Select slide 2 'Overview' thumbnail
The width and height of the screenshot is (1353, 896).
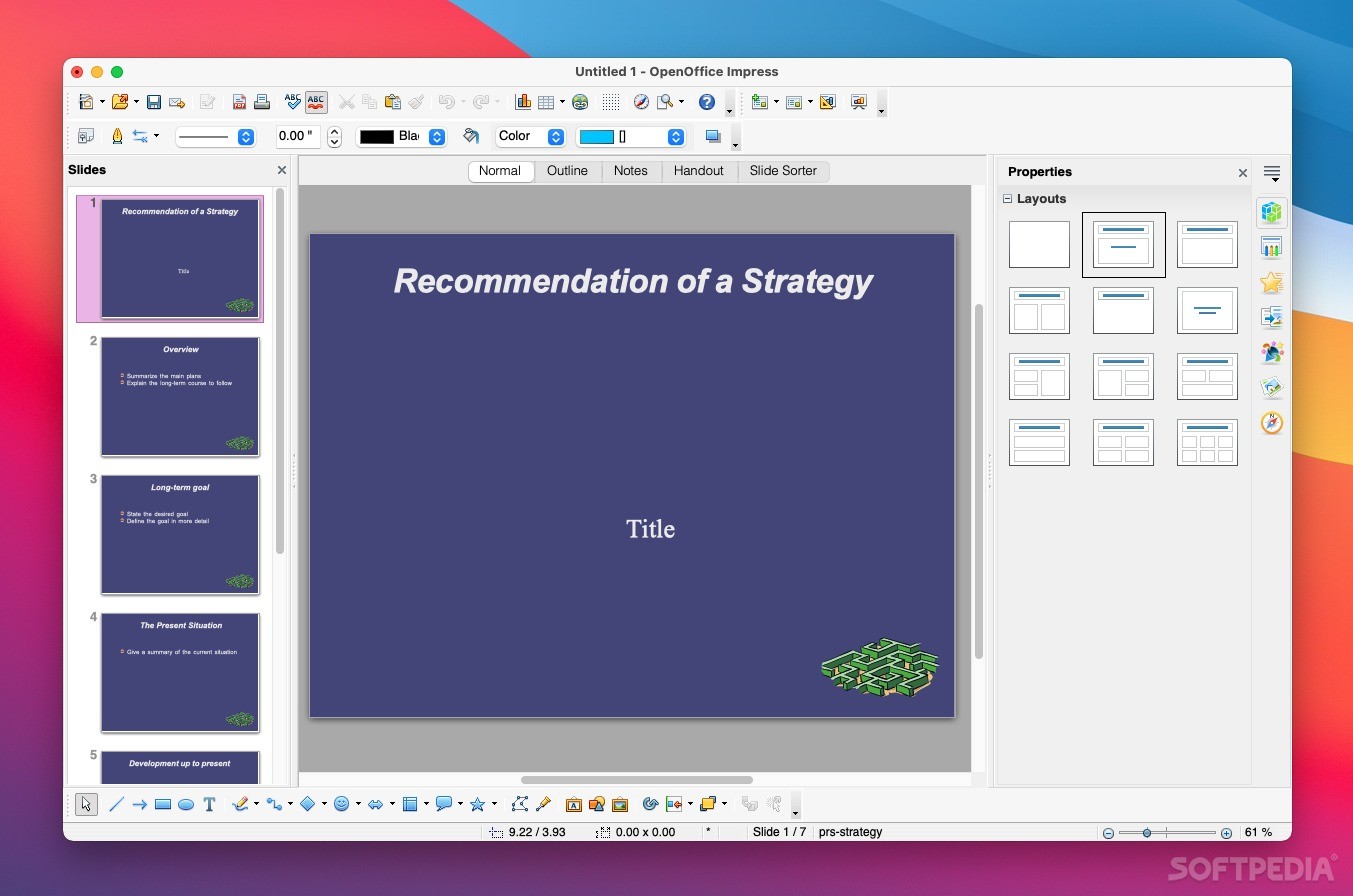pos(180,396)
